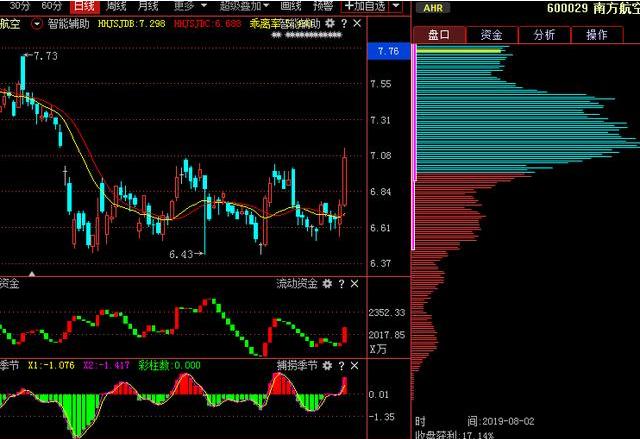Viewport: 640px width, 439px height.
Task: Close the 捕捞季节 indicator panel
Action: click(x=354, y=366)
